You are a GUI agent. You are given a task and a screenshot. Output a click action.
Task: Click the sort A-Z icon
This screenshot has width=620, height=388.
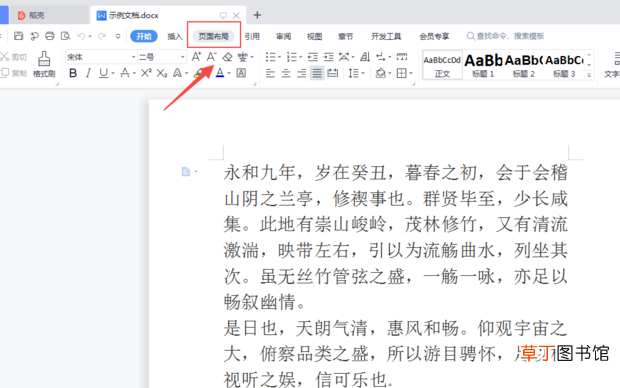tap(365, 57)
